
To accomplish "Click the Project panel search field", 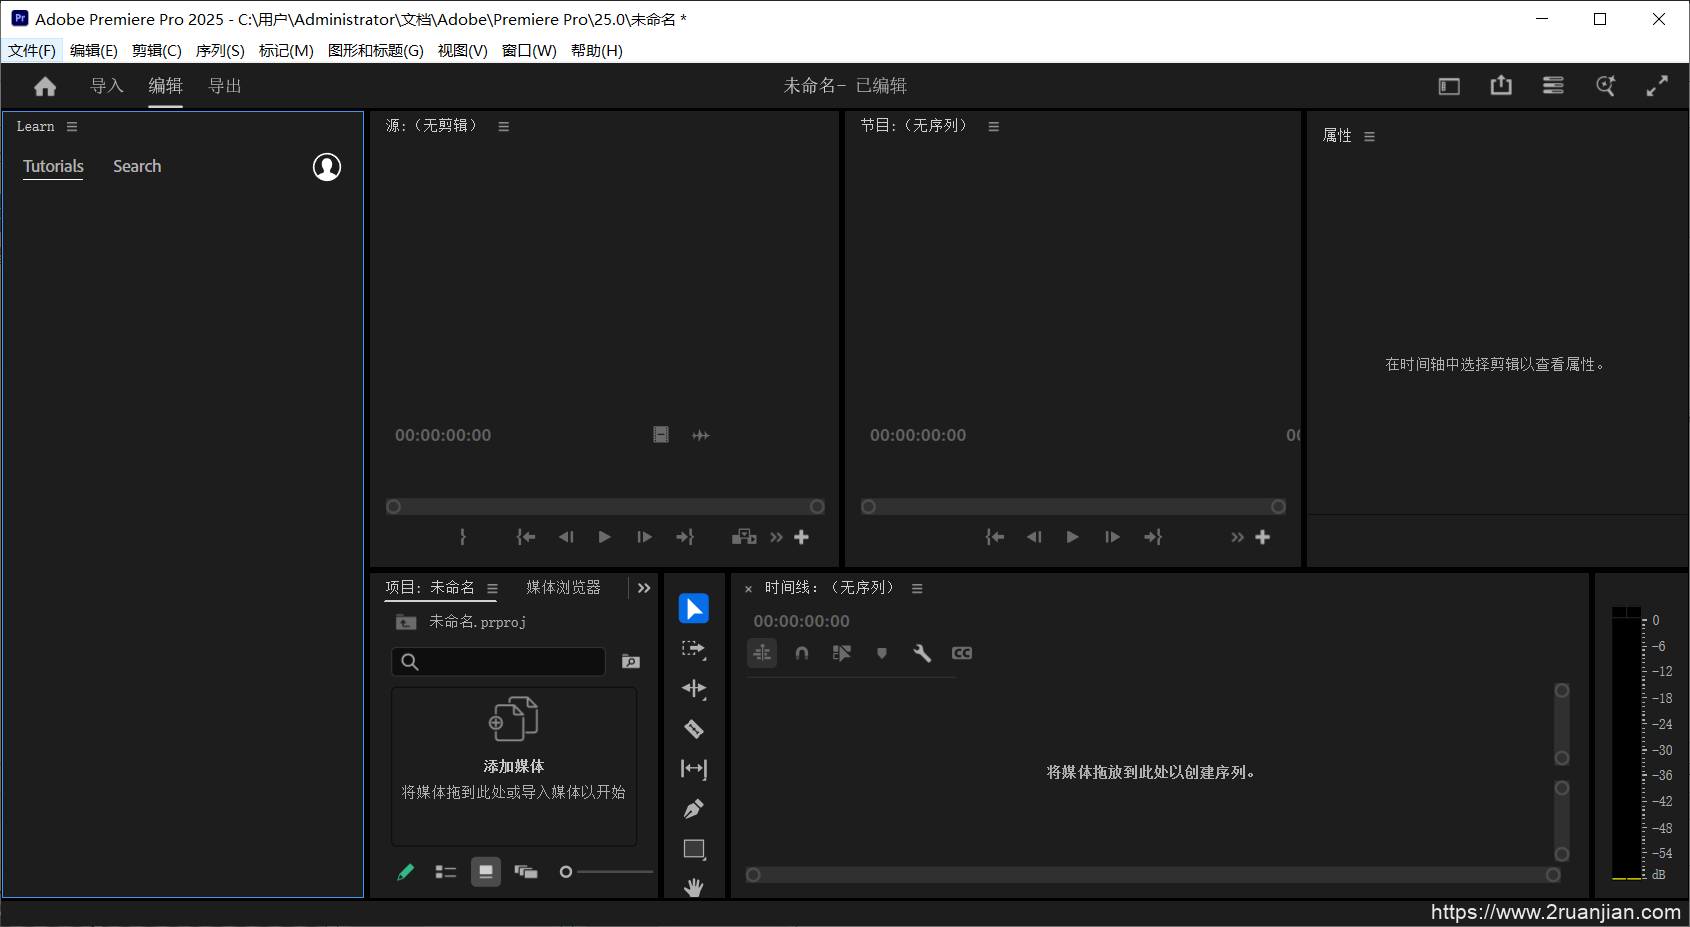I will [x=498, y=661].
